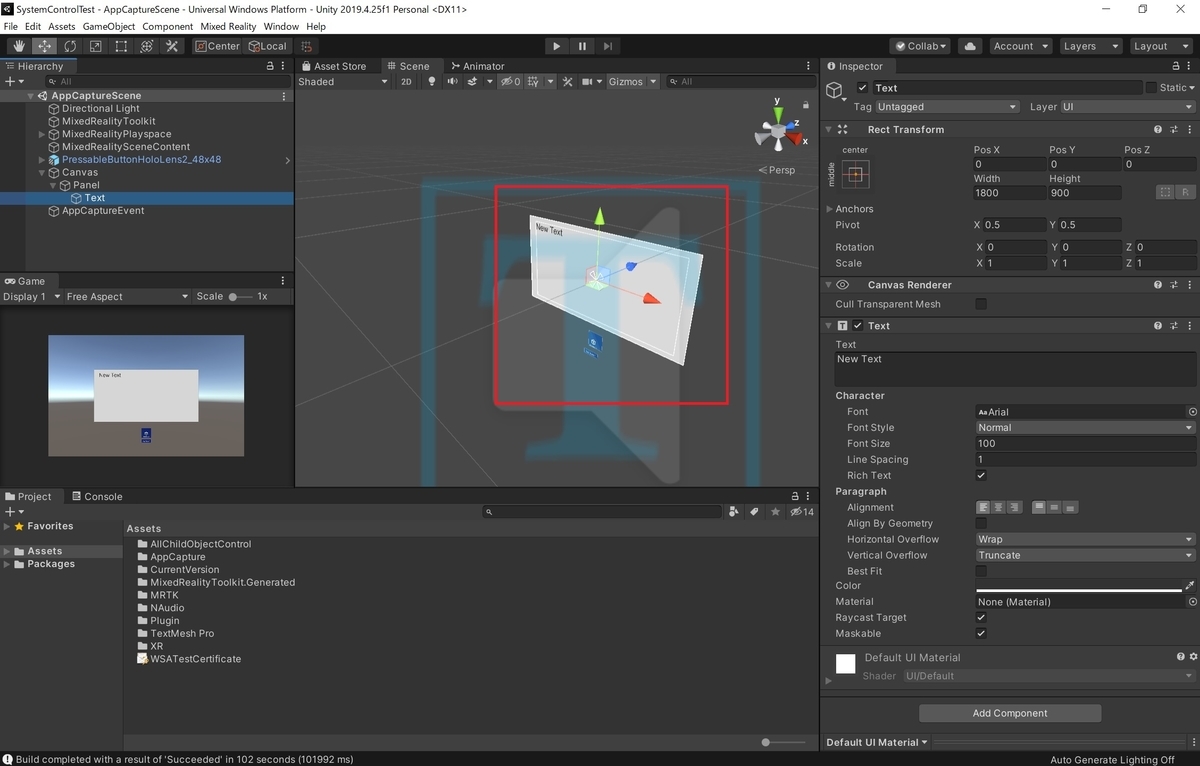Open the Mixed Reality menu

229,26
